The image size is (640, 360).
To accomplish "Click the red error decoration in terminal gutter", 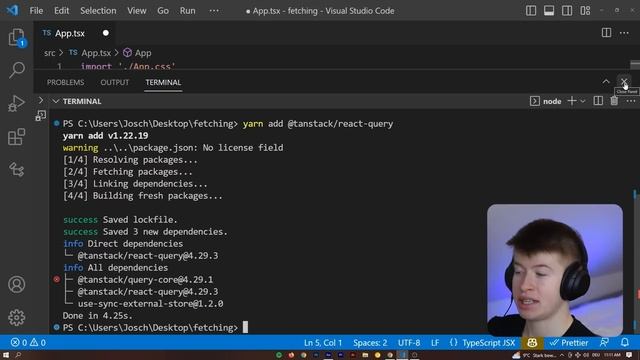I will 56,280.
